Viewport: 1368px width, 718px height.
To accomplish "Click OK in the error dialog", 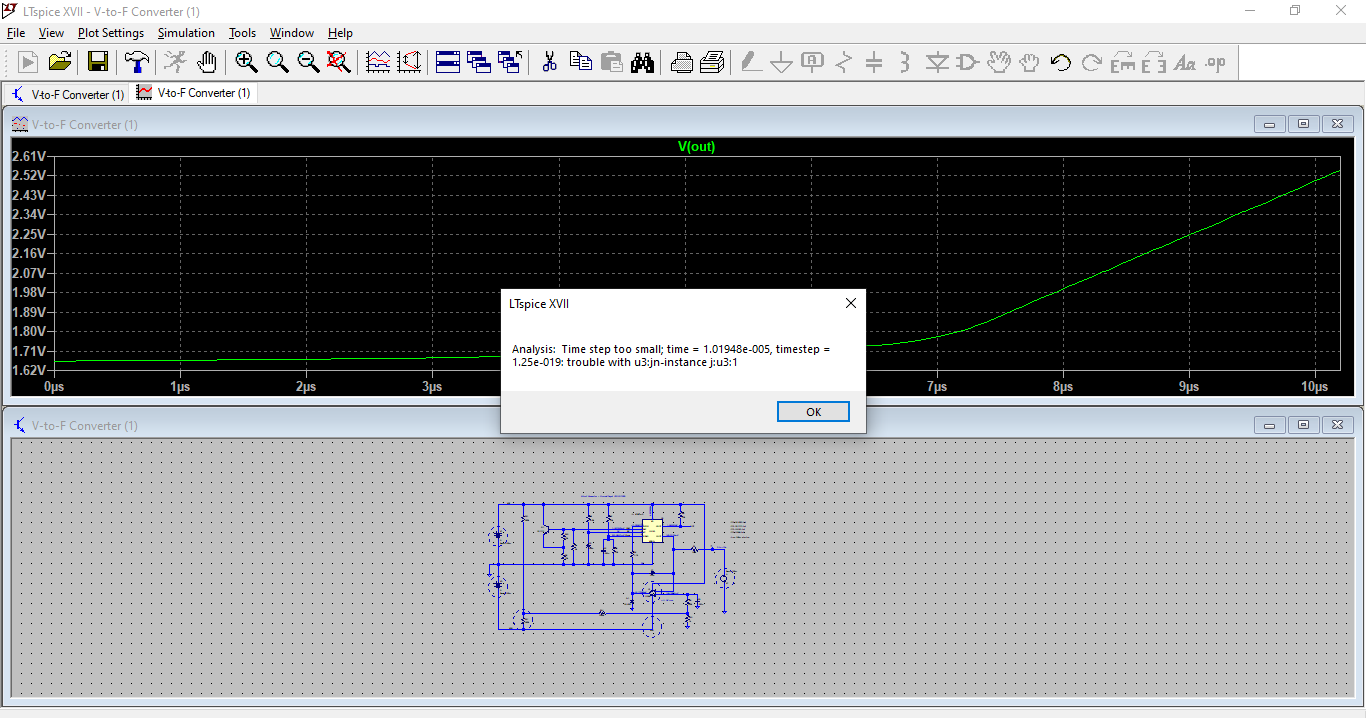I will point(813,412).
